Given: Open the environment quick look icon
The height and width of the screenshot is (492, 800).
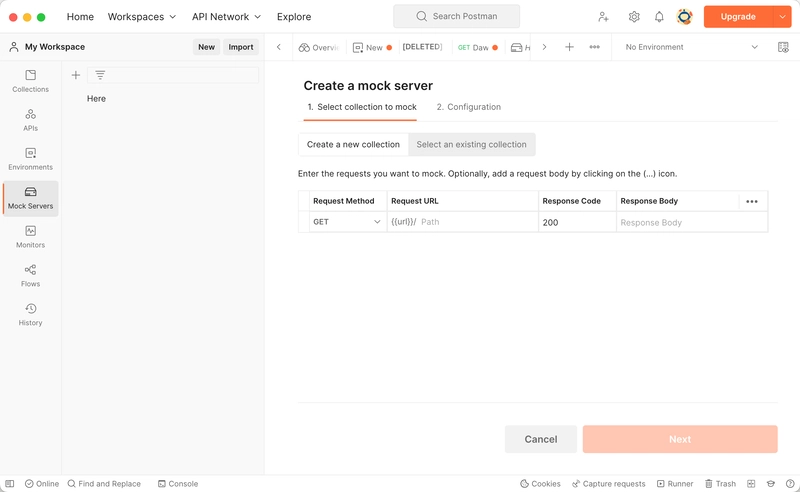Looking at the screenshot, I should pos(783,47).
